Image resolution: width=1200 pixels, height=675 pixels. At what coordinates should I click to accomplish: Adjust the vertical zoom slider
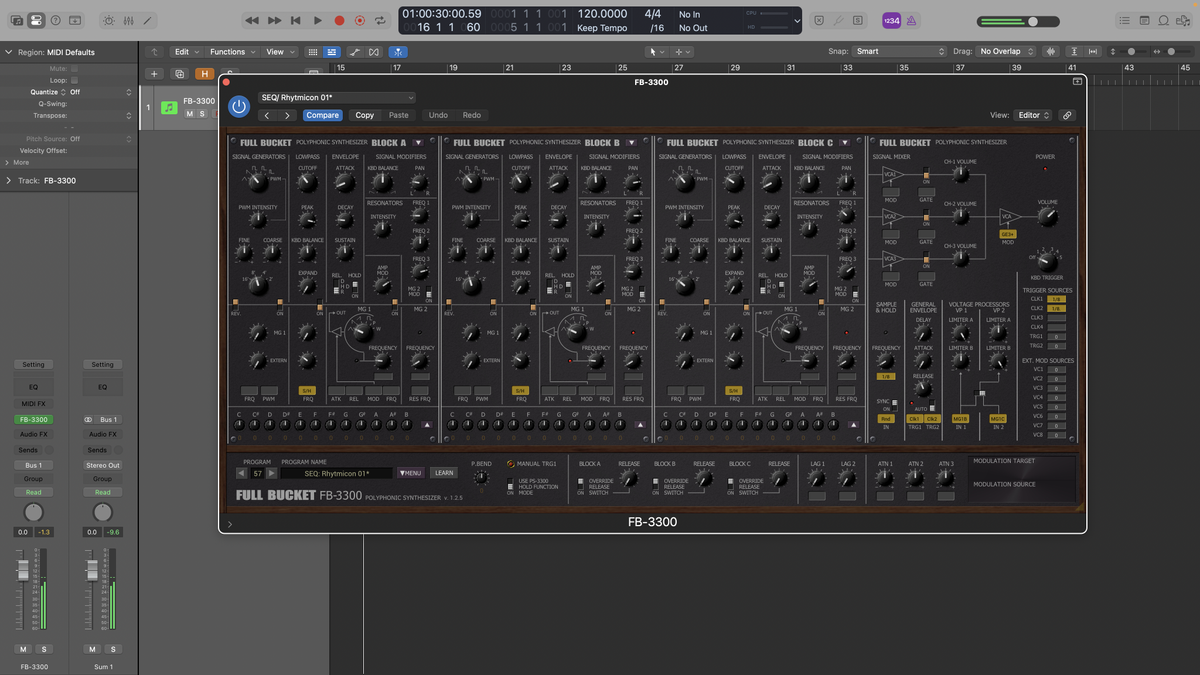coord(1131,51)
